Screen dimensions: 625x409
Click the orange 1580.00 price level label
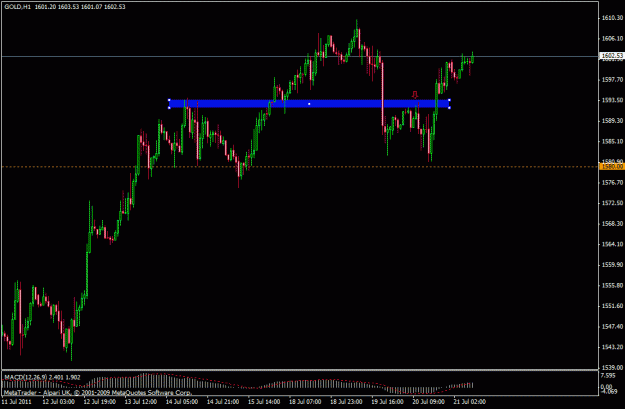[x=612, y=167]
